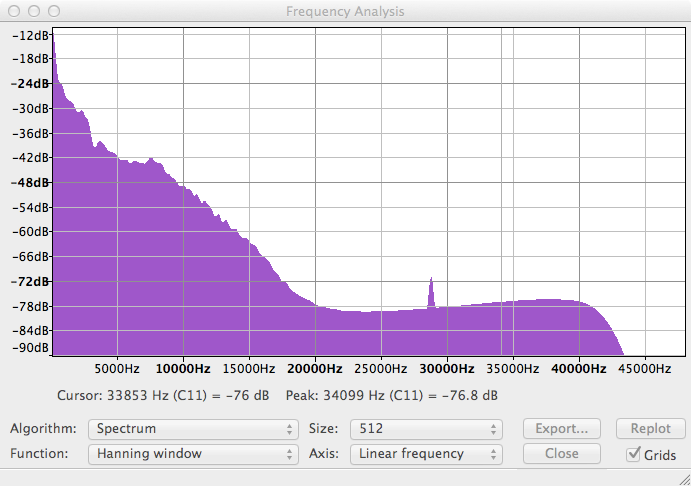Screen dimensions: 691x486
Task: Click the -90dB axis label
Action: pos(30,348)
